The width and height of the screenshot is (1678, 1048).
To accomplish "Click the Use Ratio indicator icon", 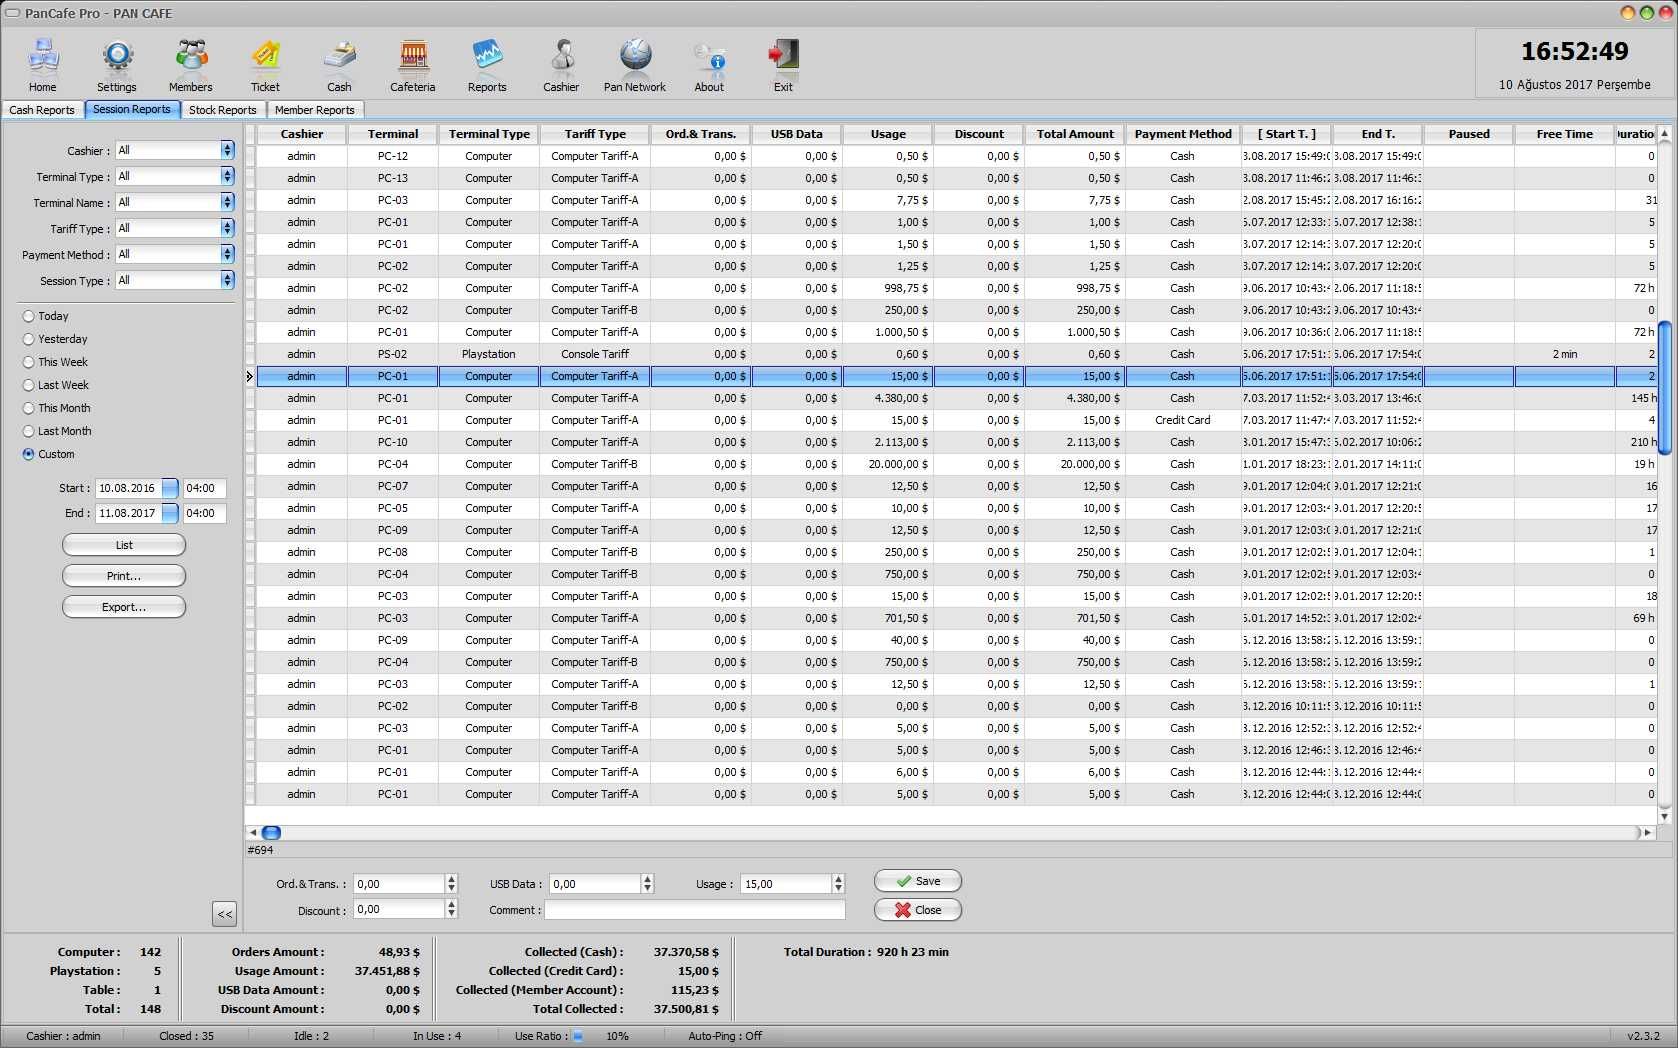I will [x=577, y=1036].
